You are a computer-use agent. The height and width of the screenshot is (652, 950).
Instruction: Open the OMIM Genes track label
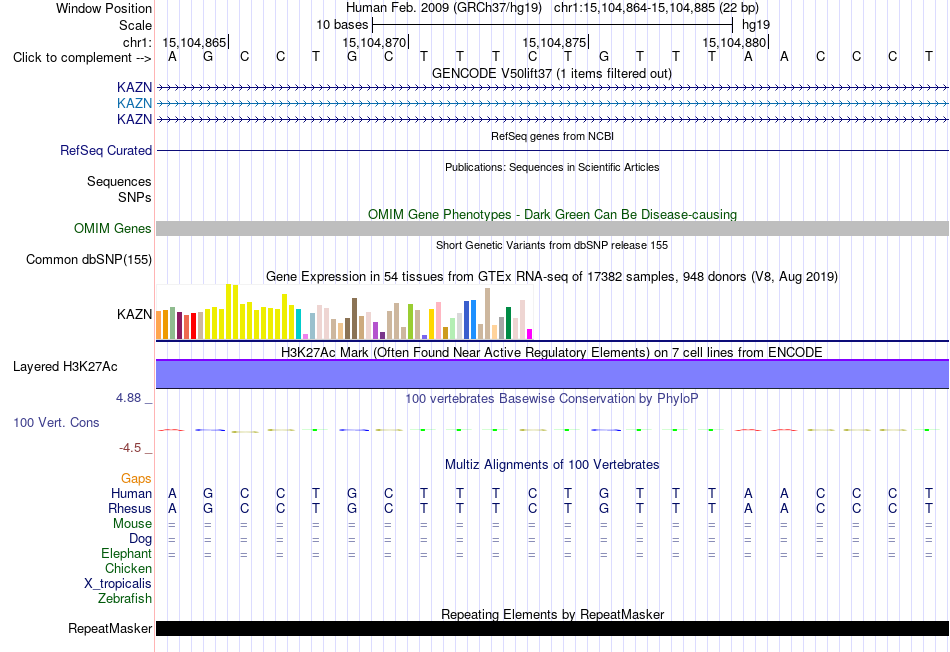[112, 228]
